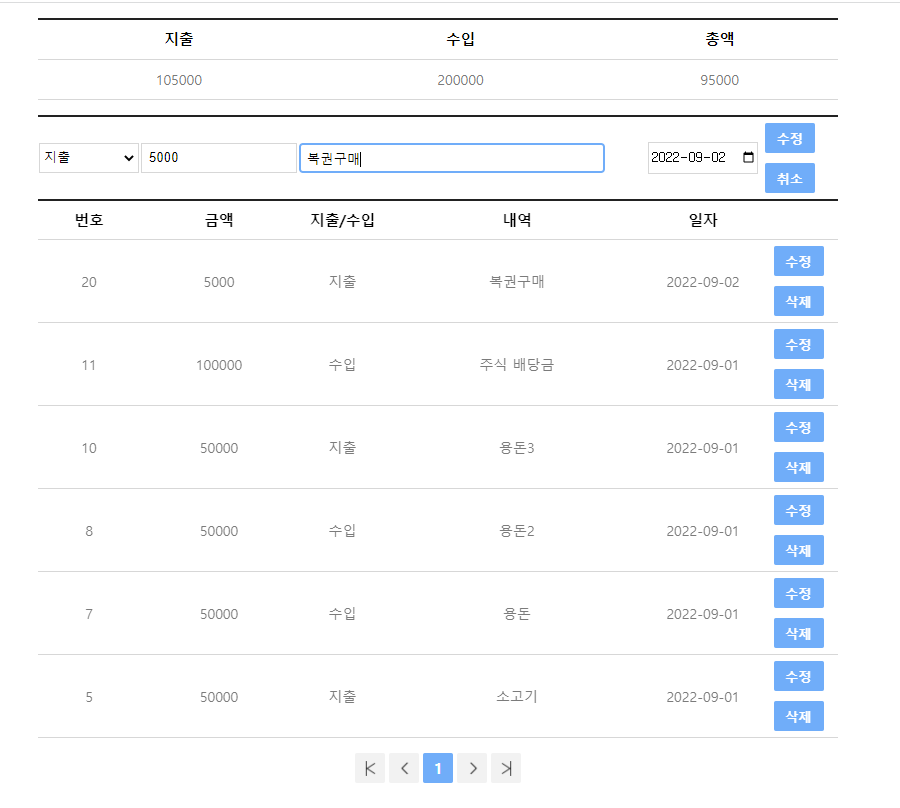This screenshot has width=900, height=808.
Task: Click the 수입 summary header
Action: [x=460, y=39]
